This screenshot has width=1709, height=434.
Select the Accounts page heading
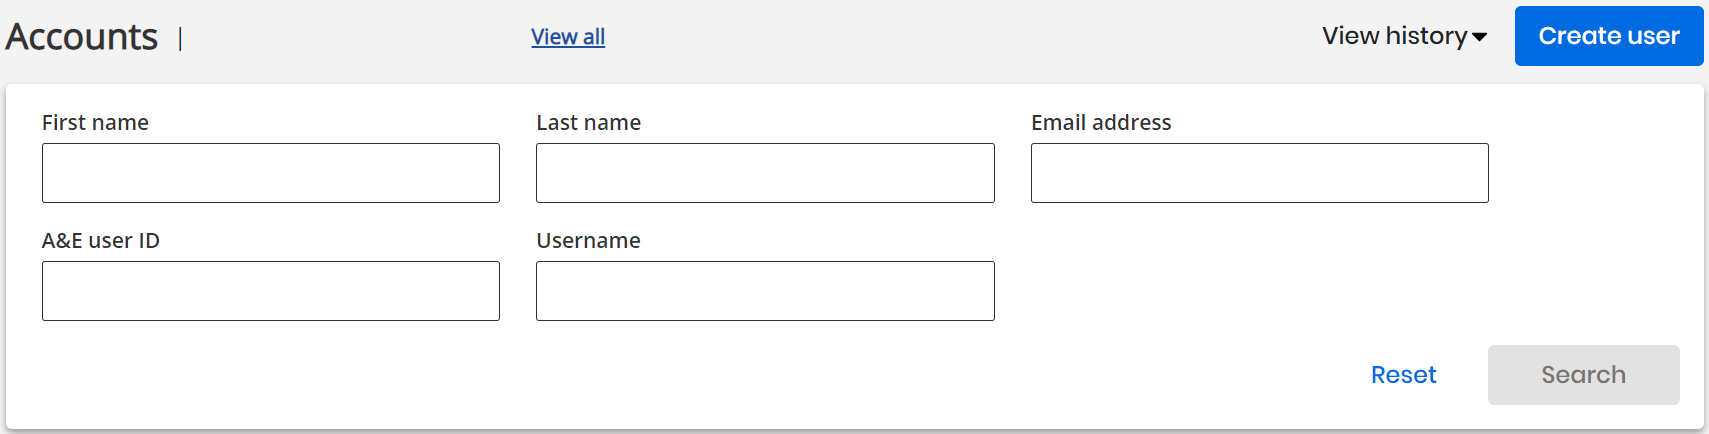tap(82, 37)
